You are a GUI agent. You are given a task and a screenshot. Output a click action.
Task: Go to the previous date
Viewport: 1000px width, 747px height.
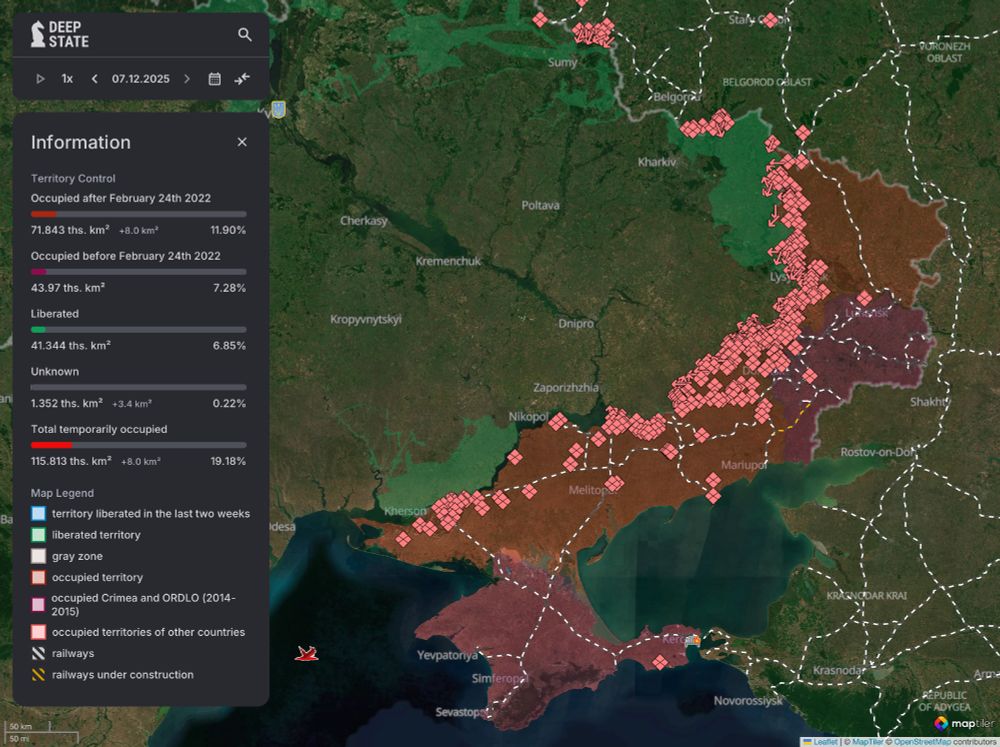coord(95,79)
